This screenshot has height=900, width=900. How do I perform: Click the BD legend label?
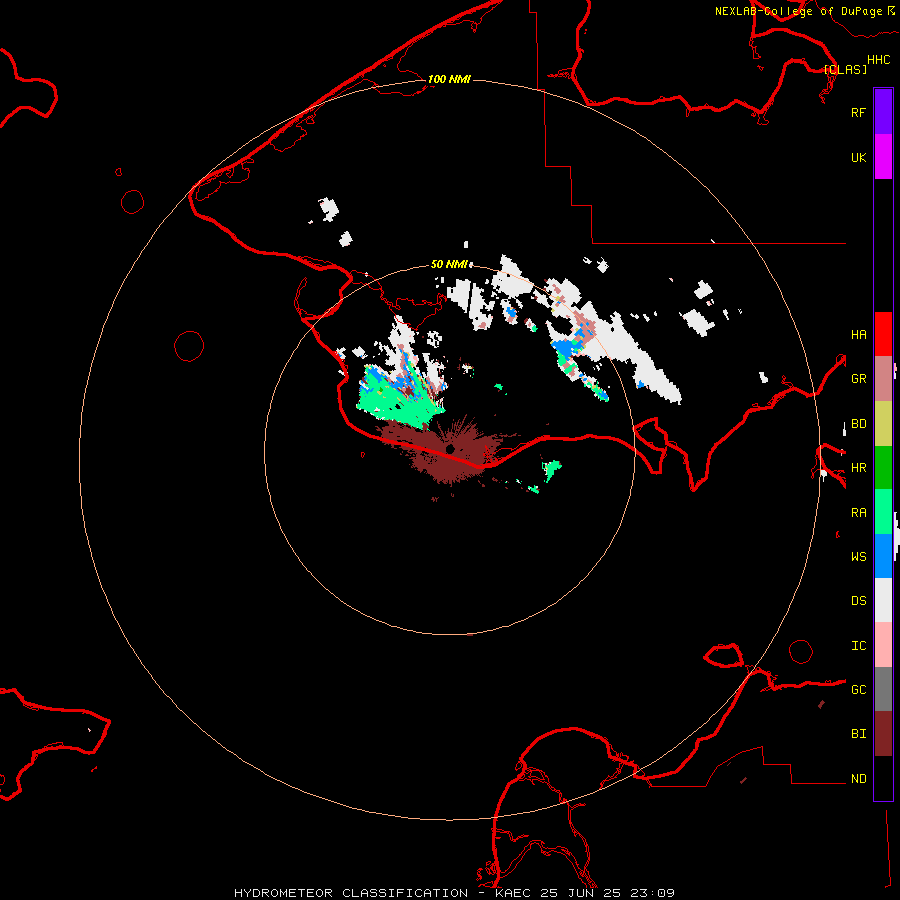click(x=858, y=424)
